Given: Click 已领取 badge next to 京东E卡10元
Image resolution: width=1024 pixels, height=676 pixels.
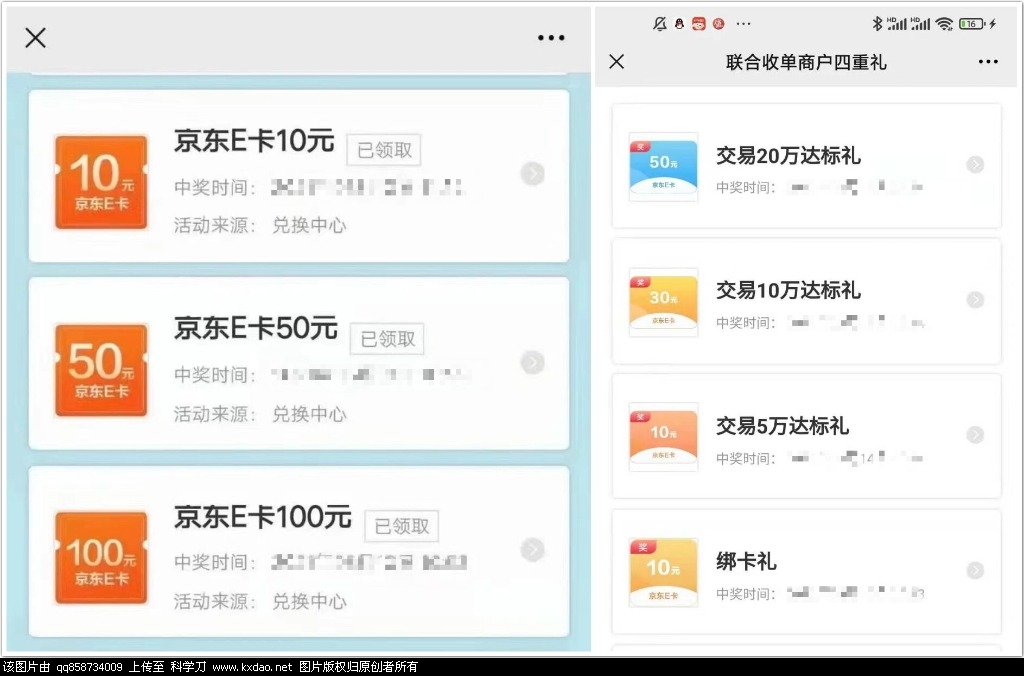Looking at the screenshot, I should (x=384, y=150).
